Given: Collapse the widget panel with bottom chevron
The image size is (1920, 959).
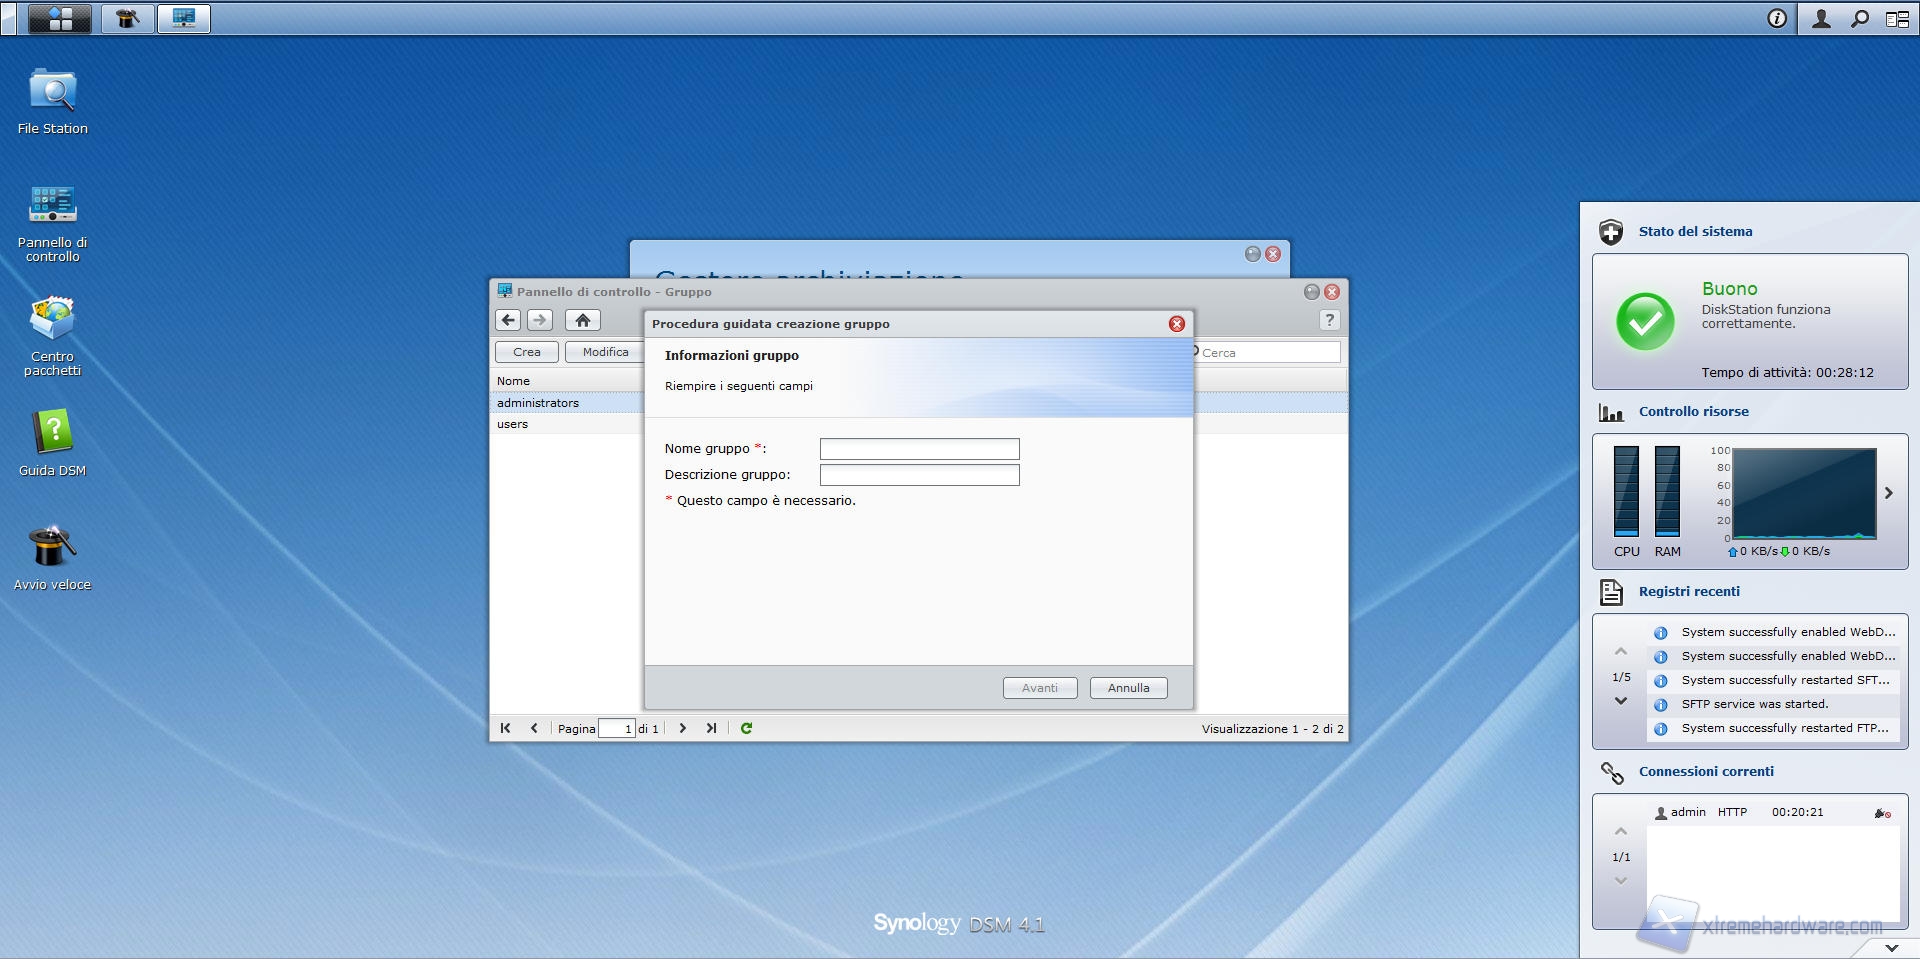Looking at the screenshot, I should (x=1891, y=947).
